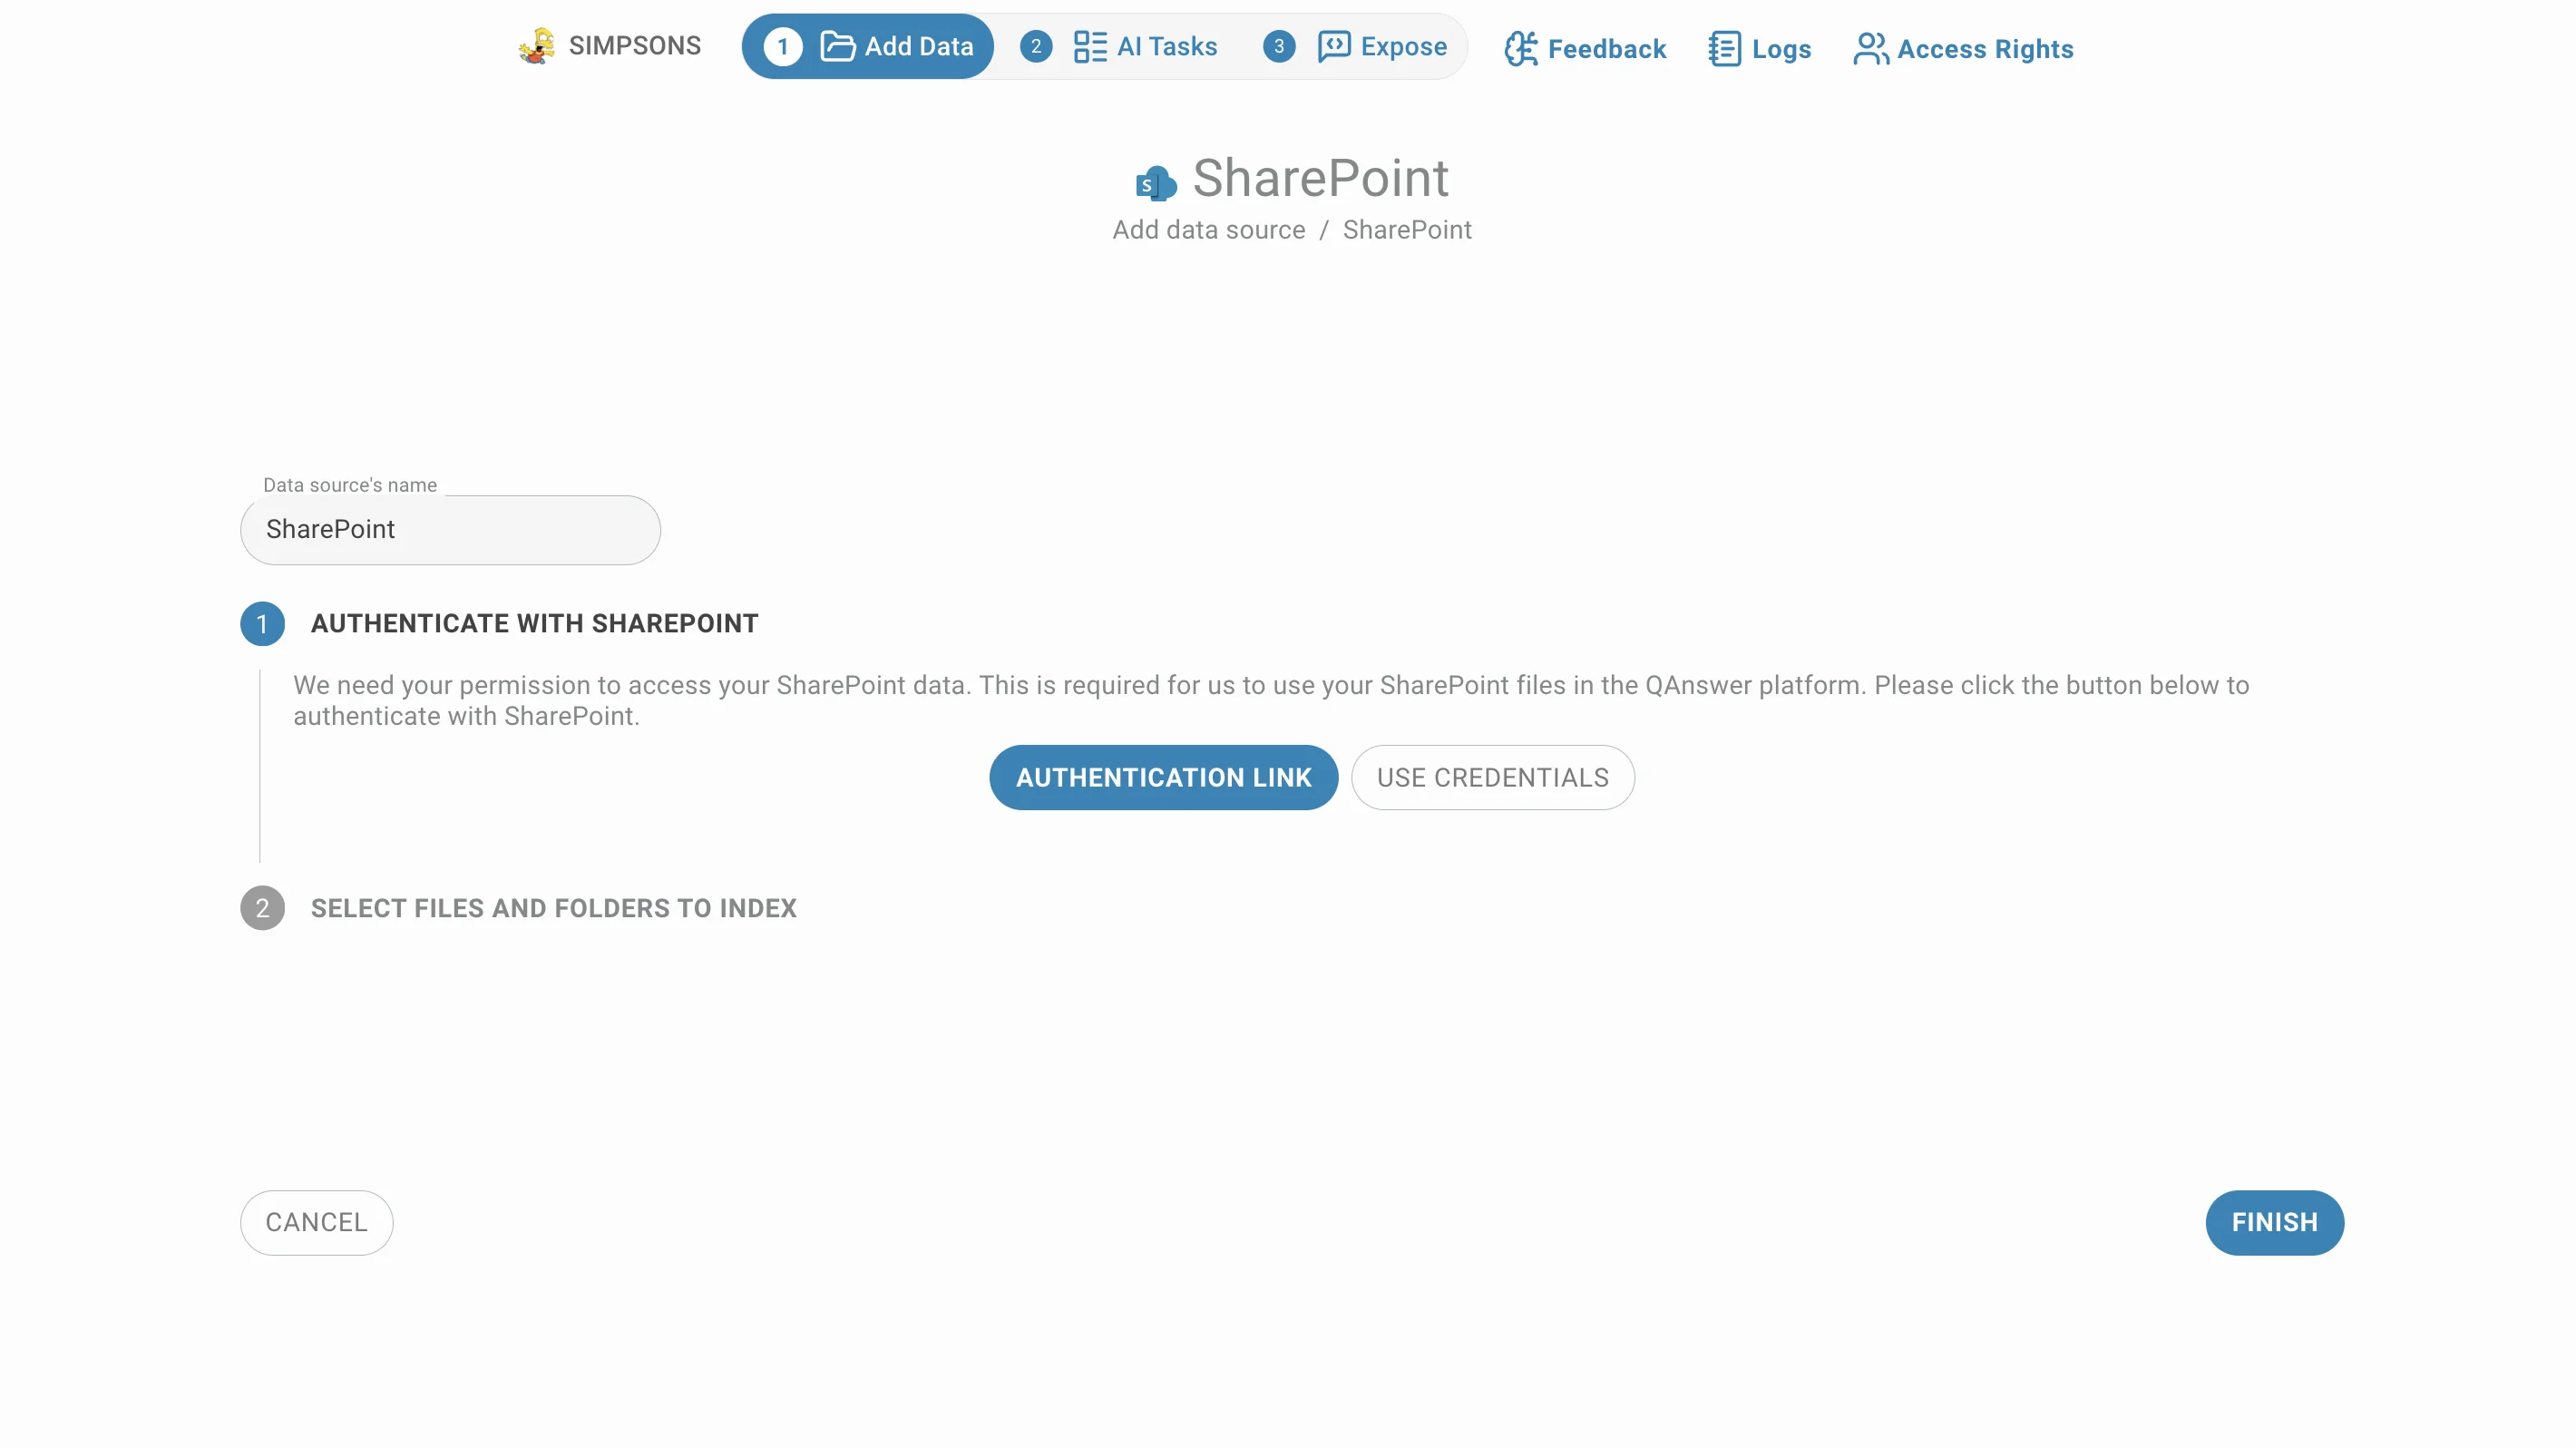This screenshot has height=1448, width=2576.
Task: Select step 2 circle next to AI Tasks
Action: 1036,46
